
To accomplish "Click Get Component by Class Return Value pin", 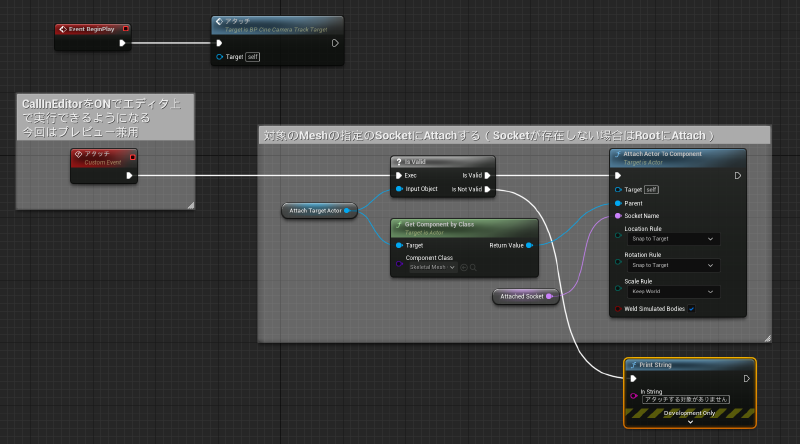I will click(x=530, y=245).
